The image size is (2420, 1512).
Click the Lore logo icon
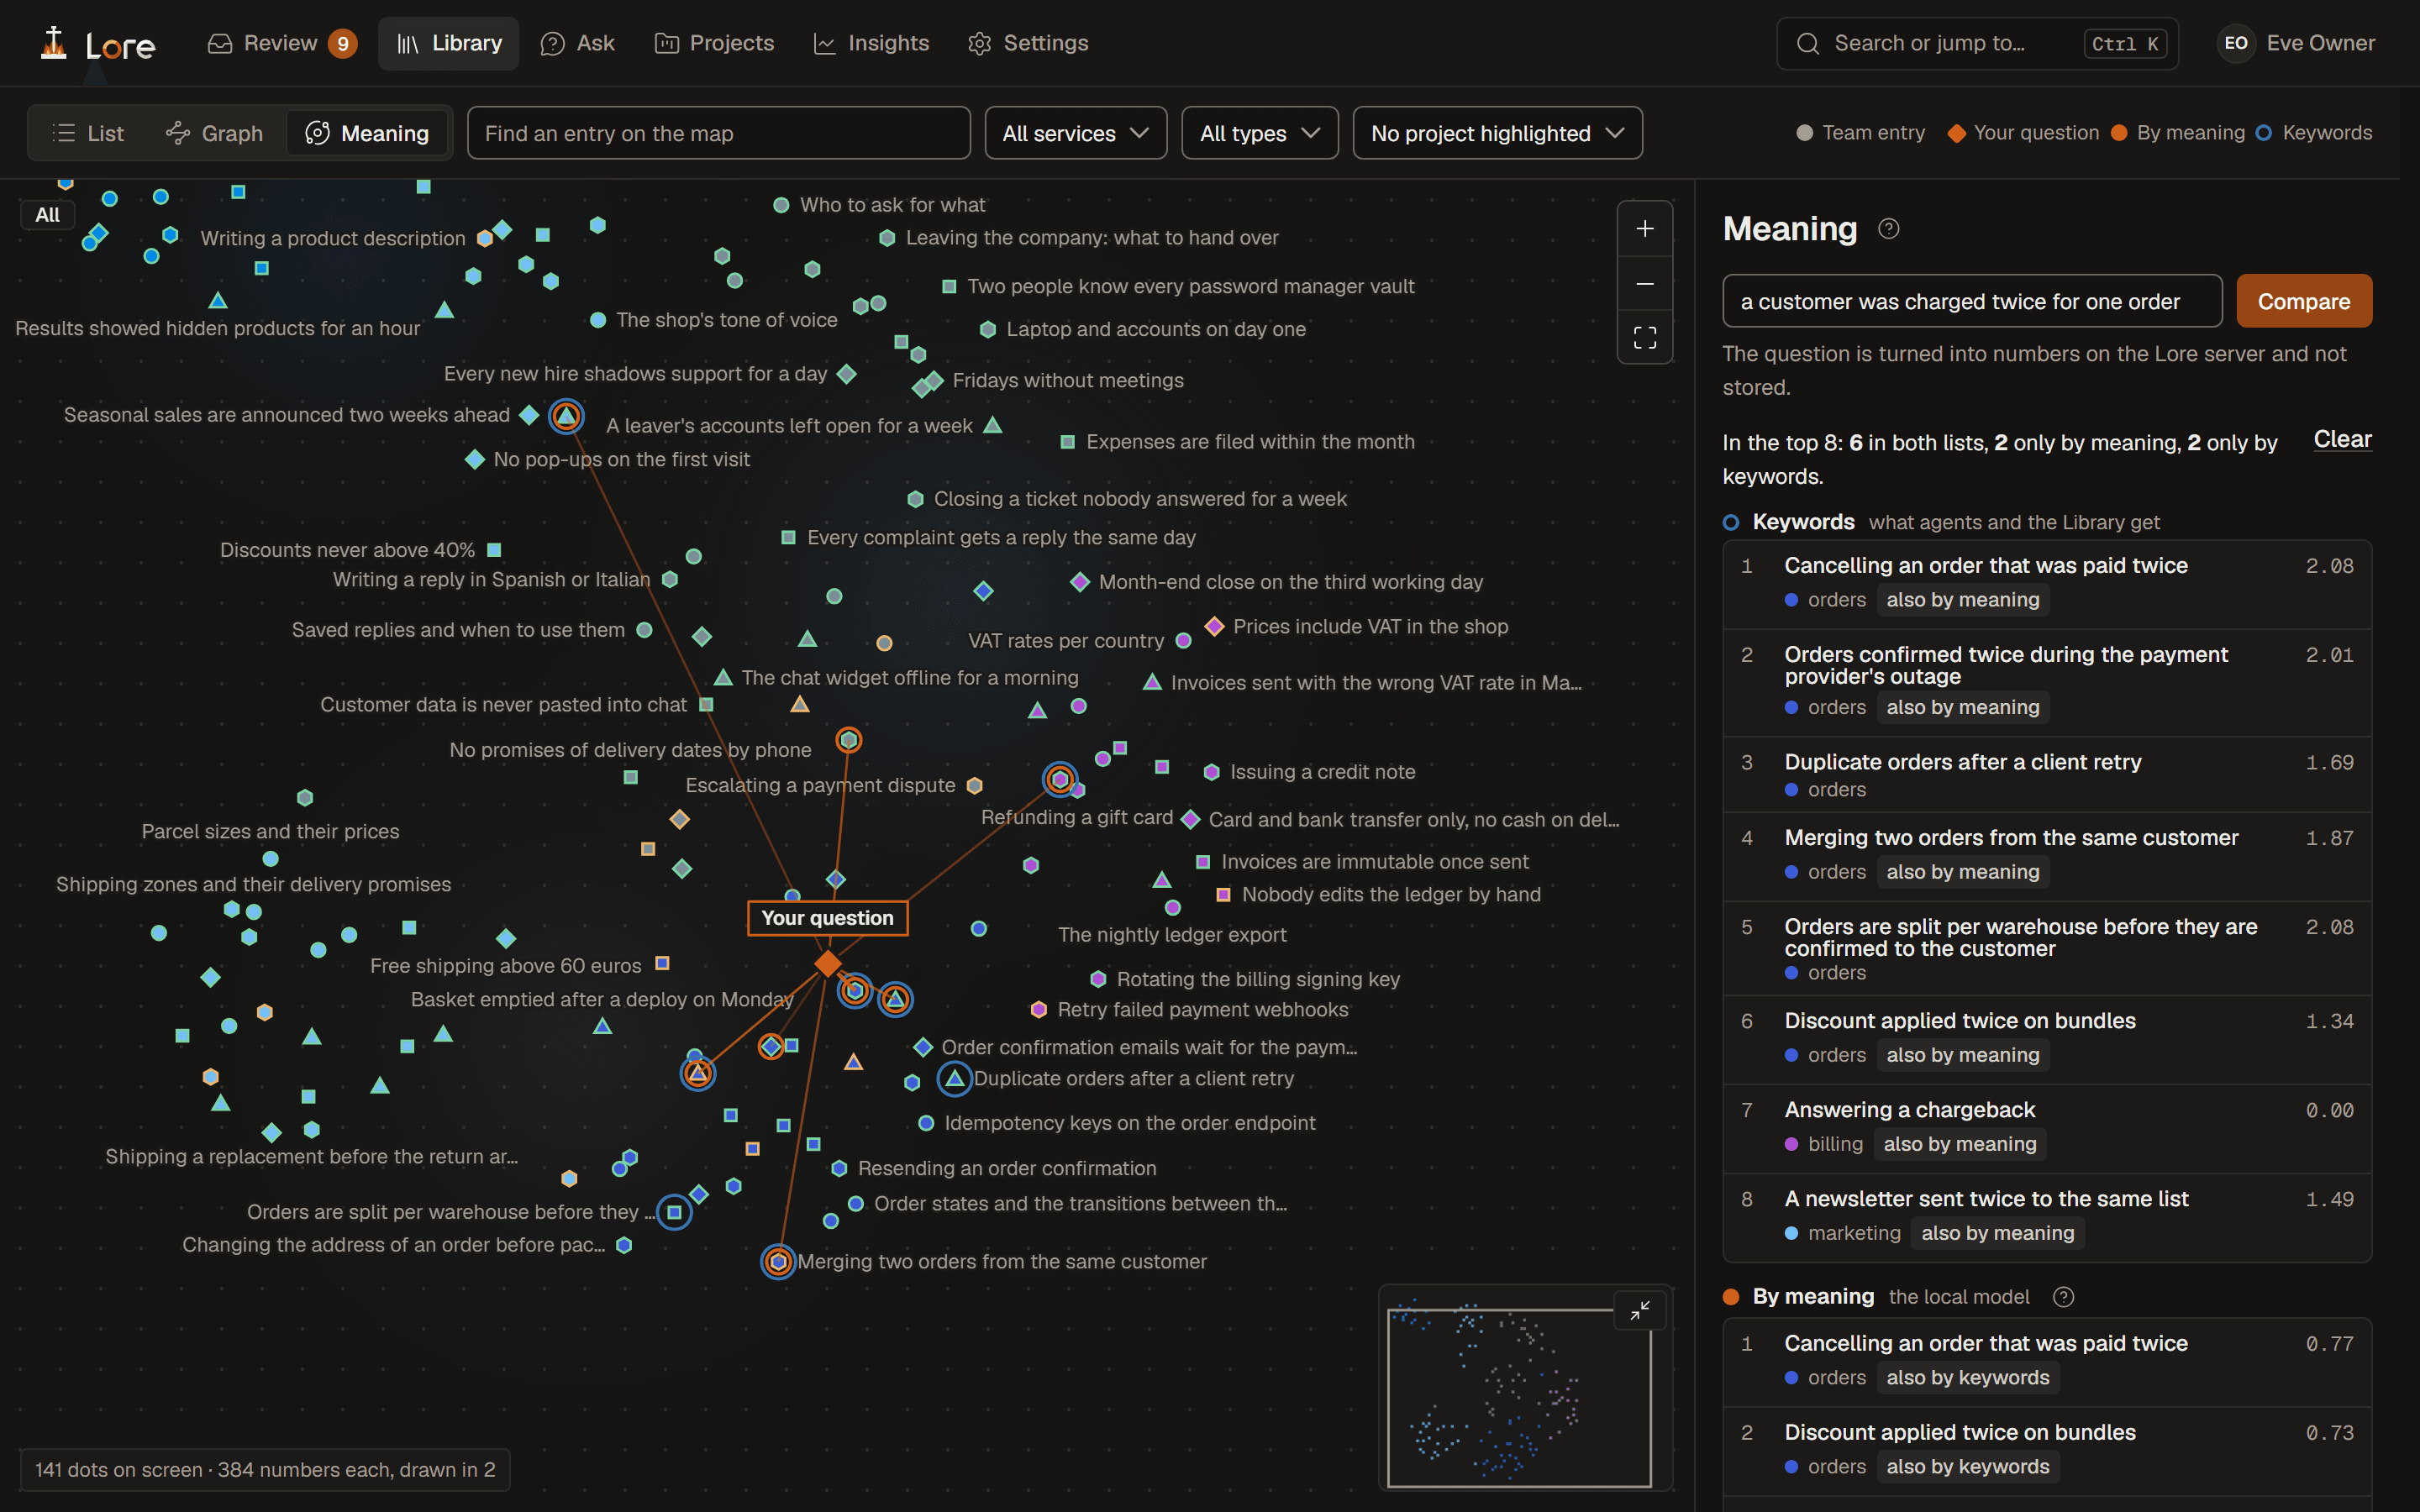54,43
